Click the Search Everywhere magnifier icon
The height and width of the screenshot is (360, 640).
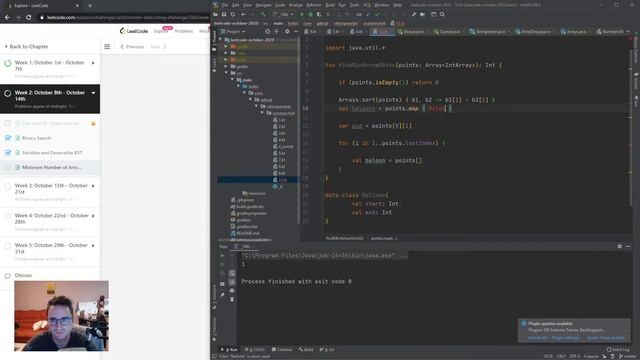pos(442,14)
